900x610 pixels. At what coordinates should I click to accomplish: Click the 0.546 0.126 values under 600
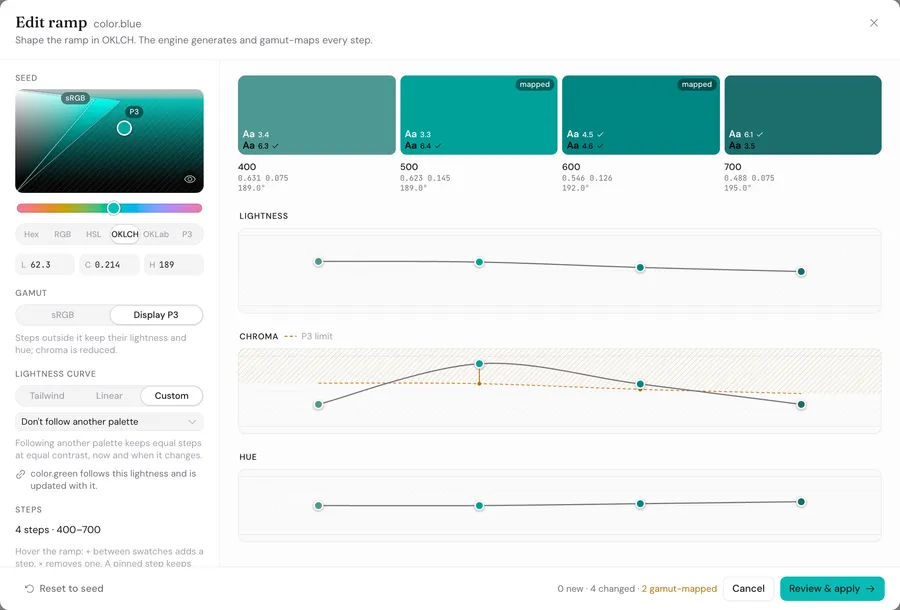click(587, 178)
